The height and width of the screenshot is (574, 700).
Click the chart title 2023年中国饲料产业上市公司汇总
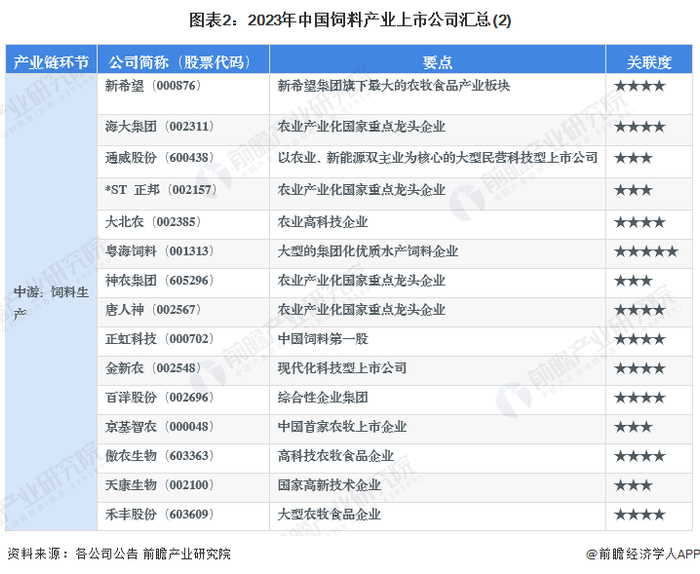(x=350, y=20)
